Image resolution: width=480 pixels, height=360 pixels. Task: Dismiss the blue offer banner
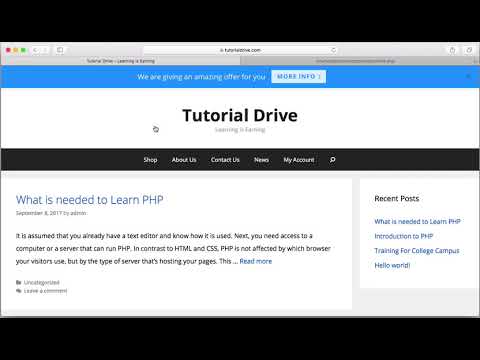[x=468, y=76]
